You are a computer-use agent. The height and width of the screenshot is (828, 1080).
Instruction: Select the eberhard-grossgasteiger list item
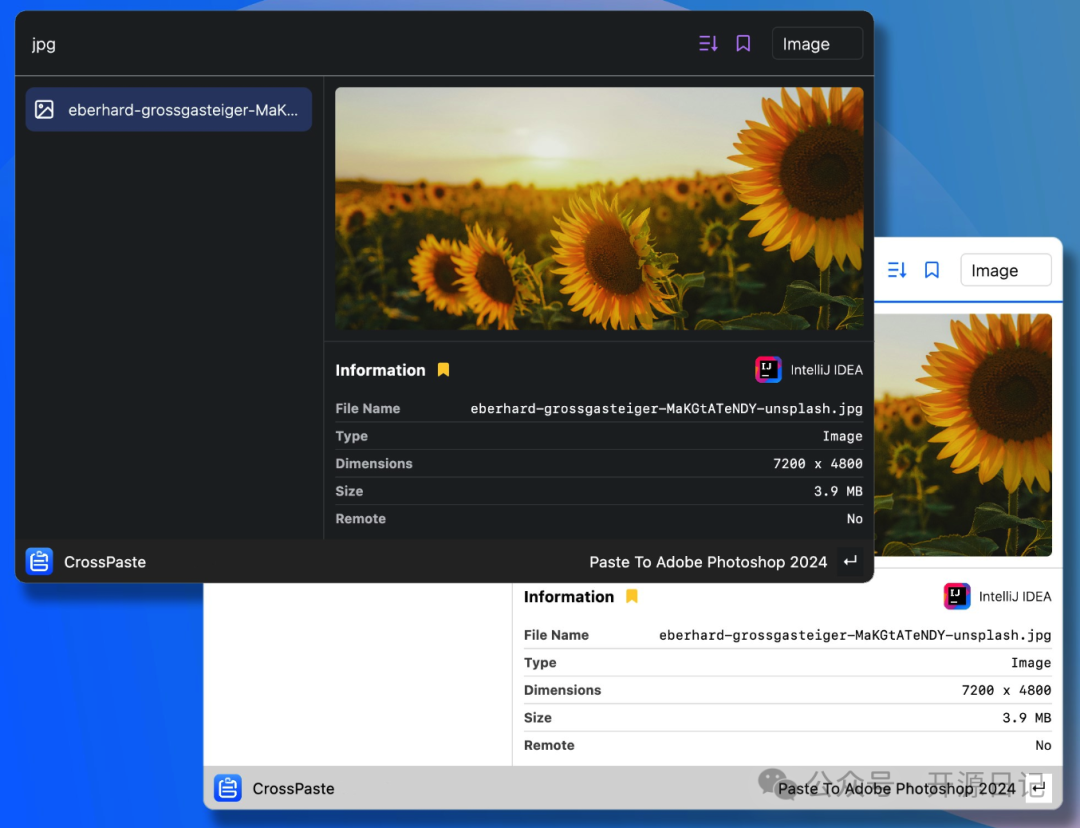169,110
